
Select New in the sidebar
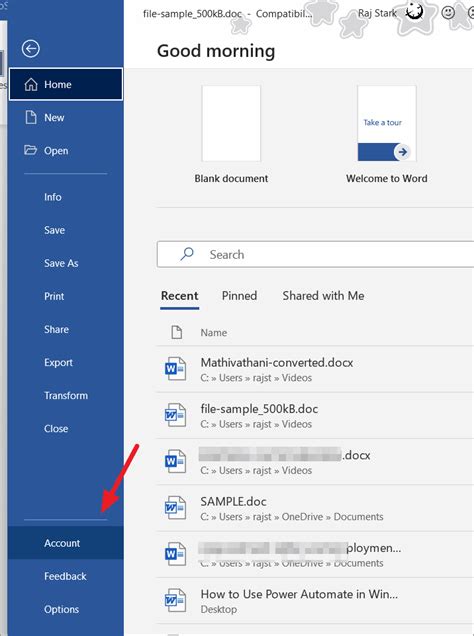[x=65, y=118]
